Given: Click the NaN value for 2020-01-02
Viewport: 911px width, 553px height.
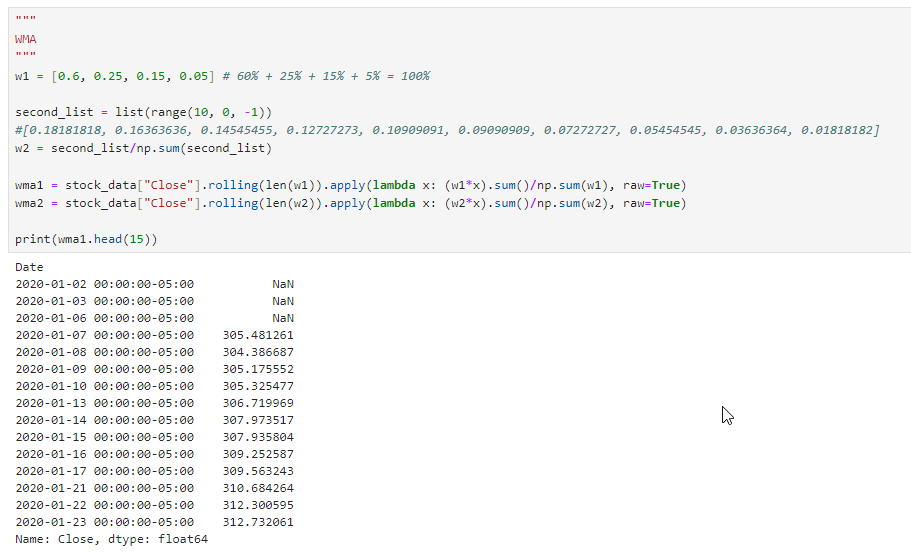Looking at the screenshot, I should (x=283, y=284).
